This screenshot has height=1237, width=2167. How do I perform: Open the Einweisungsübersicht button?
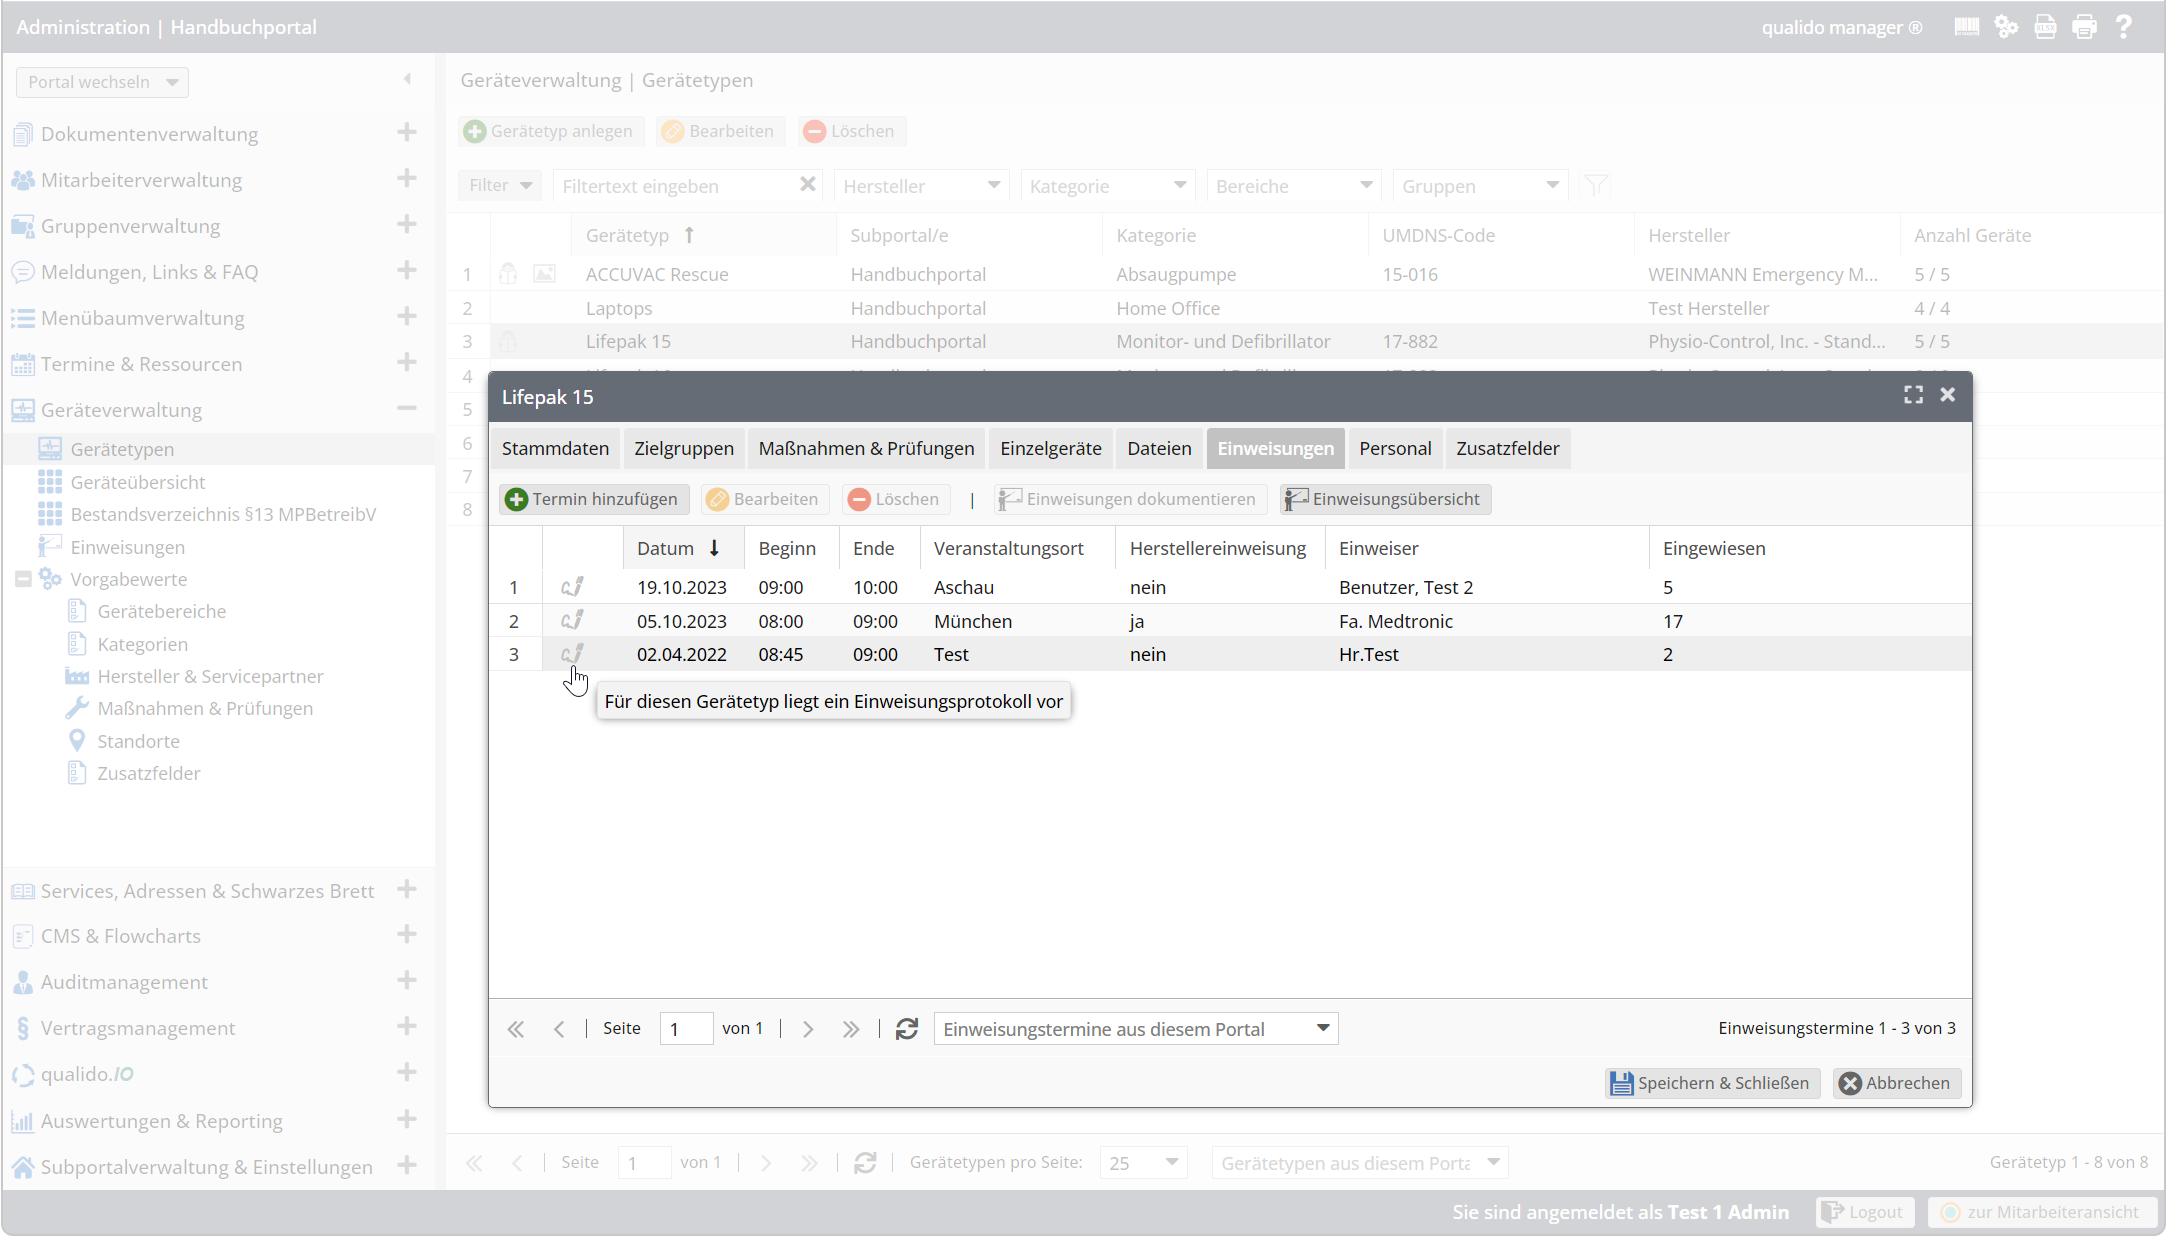pyautogui.click(x=1385, y=499)
